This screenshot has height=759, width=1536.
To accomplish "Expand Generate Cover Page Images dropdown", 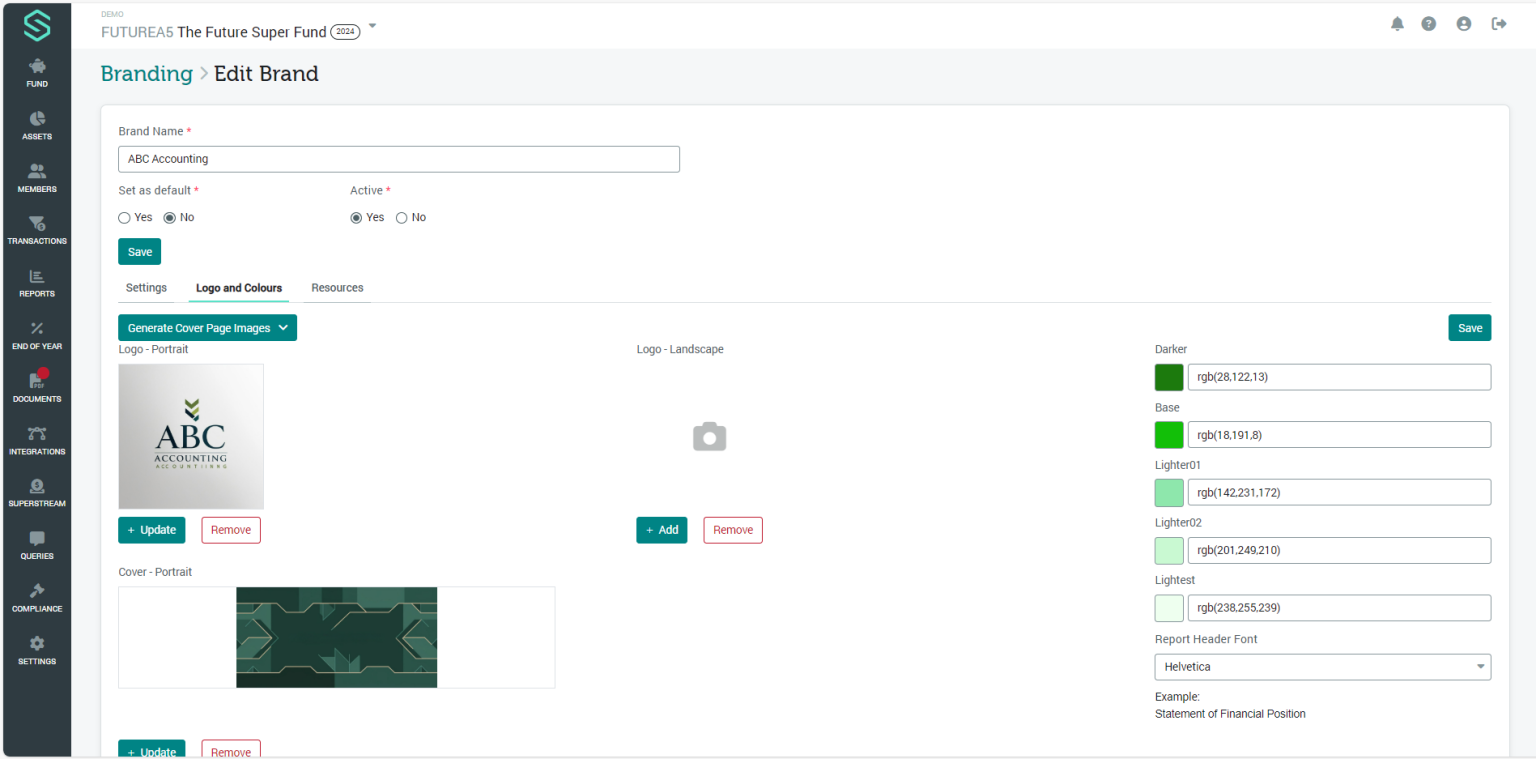I will [207, 328].
